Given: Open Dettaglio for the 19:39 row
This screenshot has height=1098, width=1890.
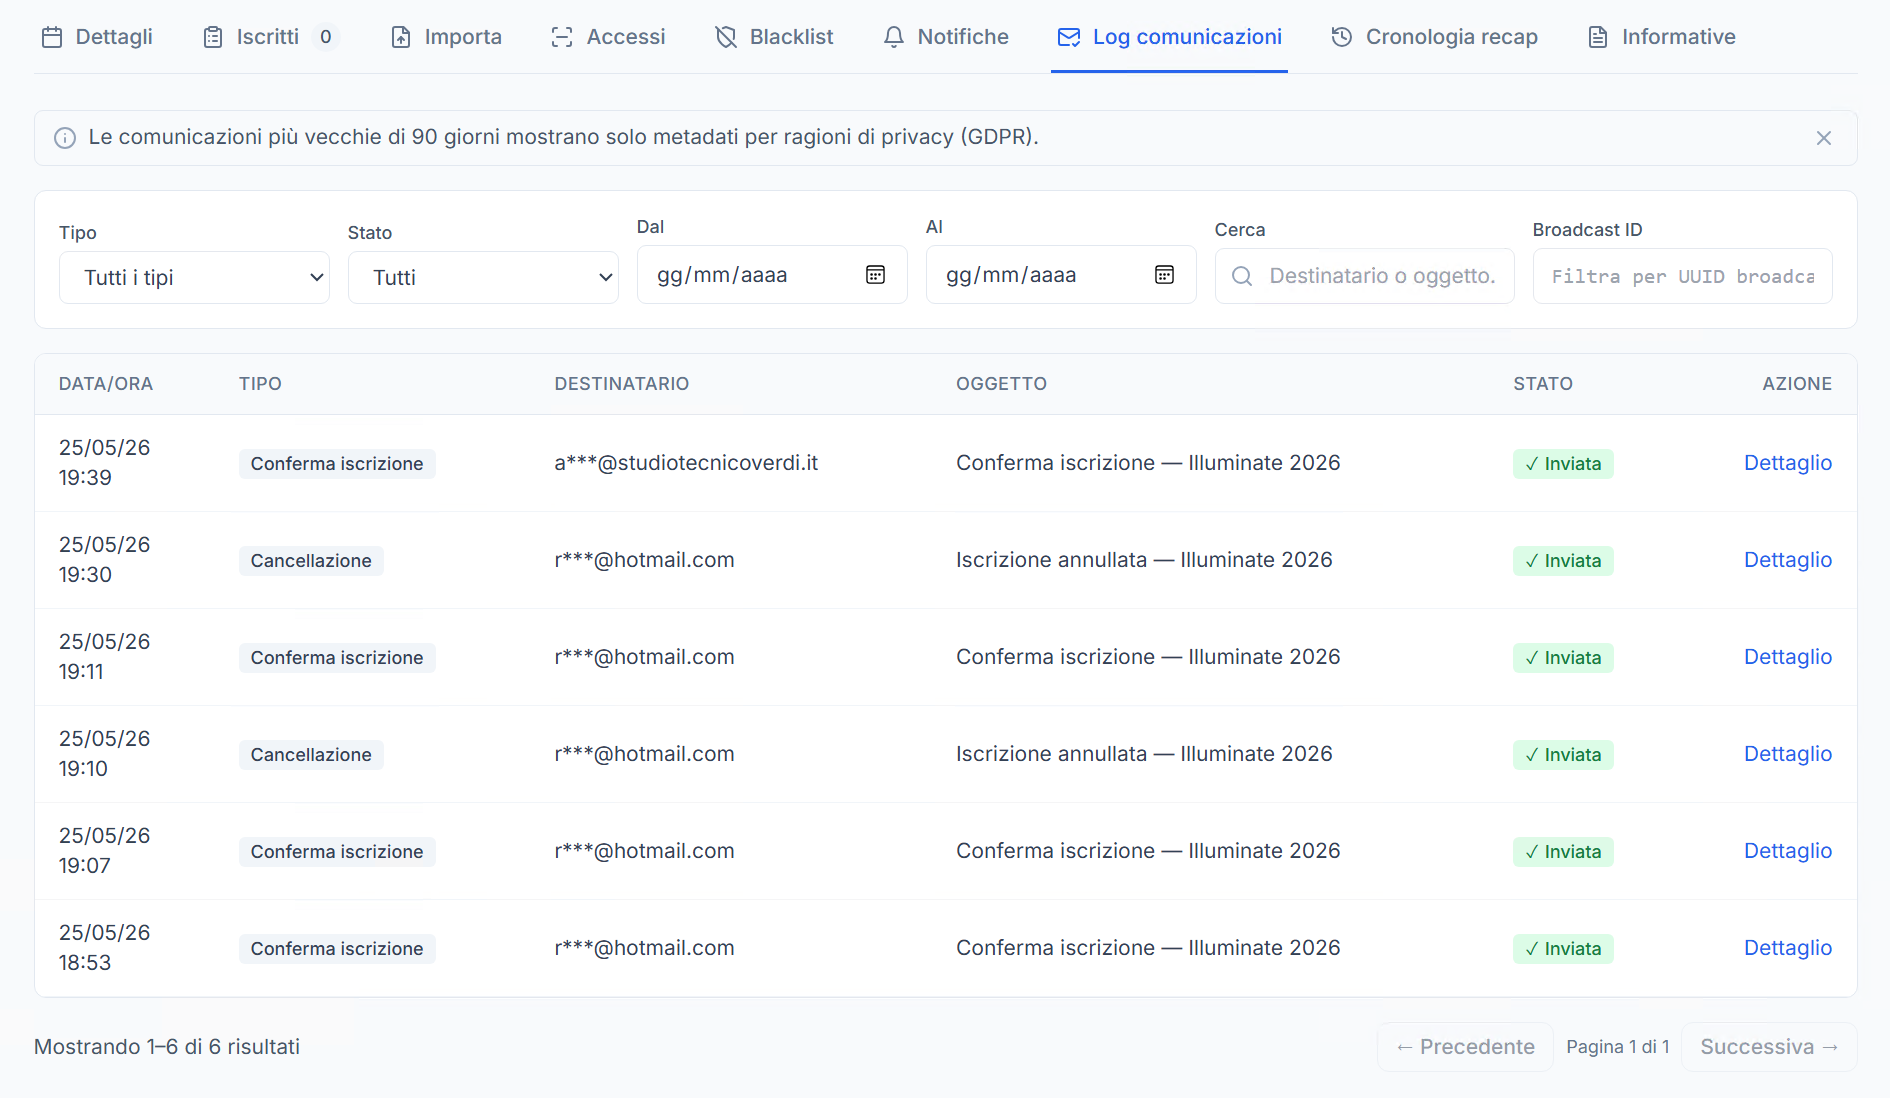Looking at the screenshot, I should 1788,463.
